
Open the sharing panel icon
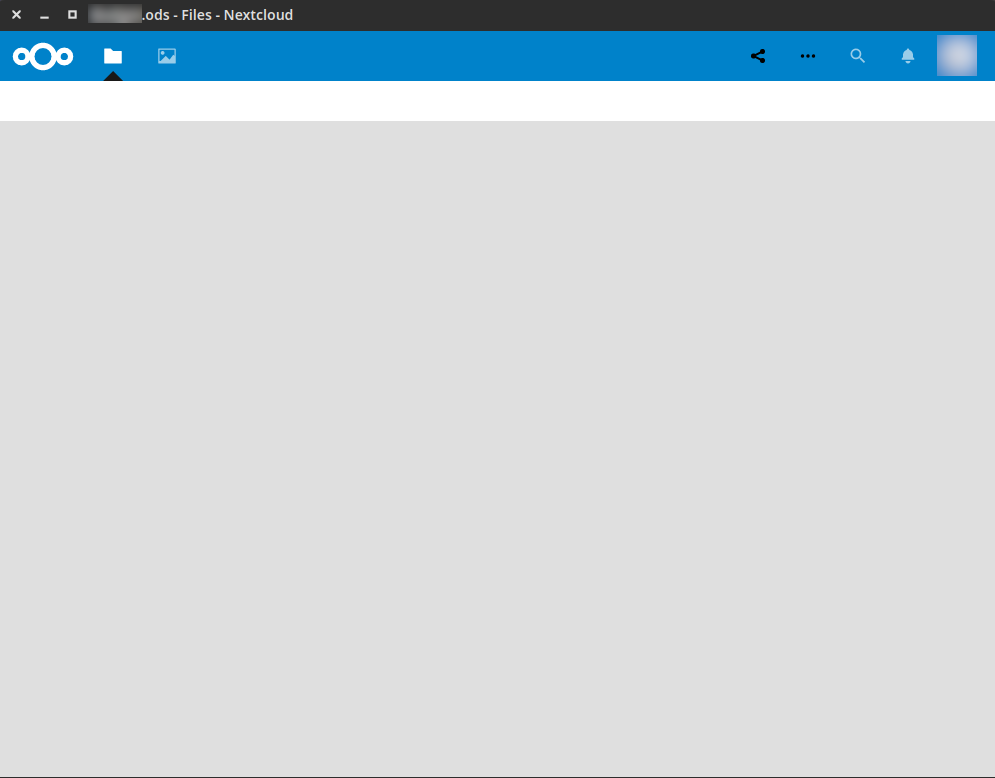coord(758,56)
